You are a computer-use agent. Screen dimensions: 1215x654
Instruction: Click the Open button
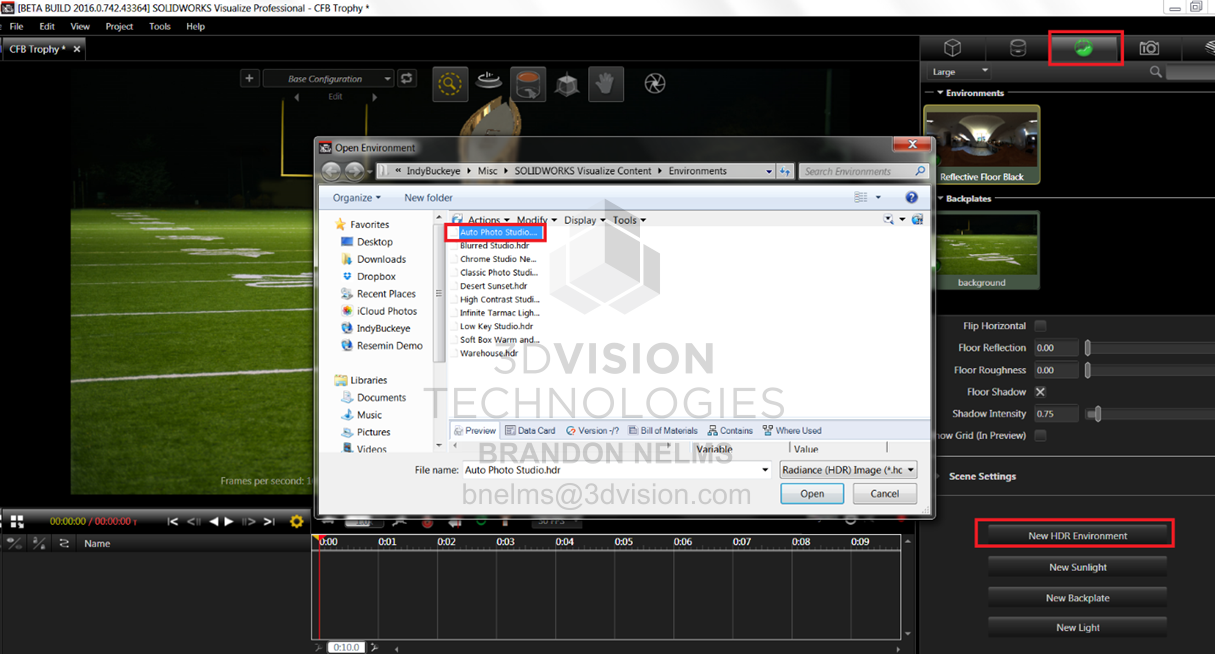pos(812,494)
